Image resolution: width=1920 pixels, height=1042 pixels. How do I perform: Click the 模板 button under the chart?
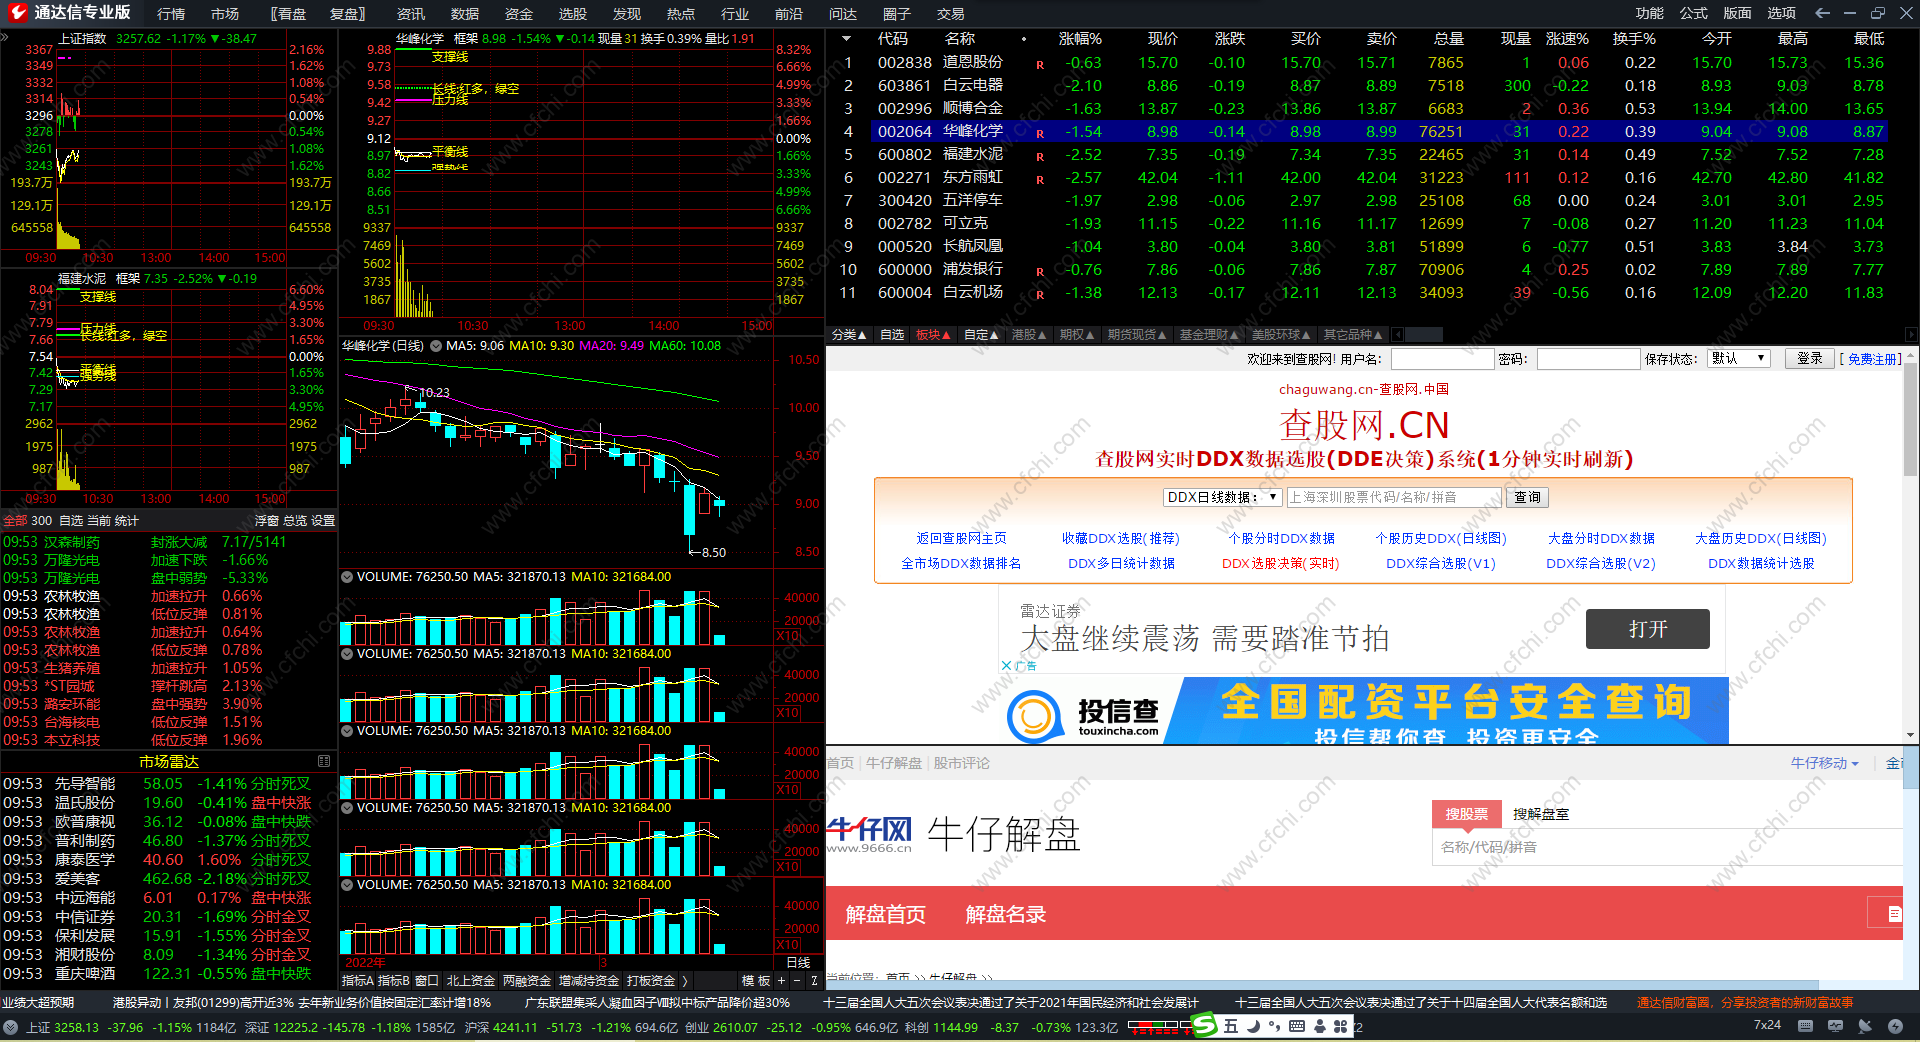click(756, 981)
